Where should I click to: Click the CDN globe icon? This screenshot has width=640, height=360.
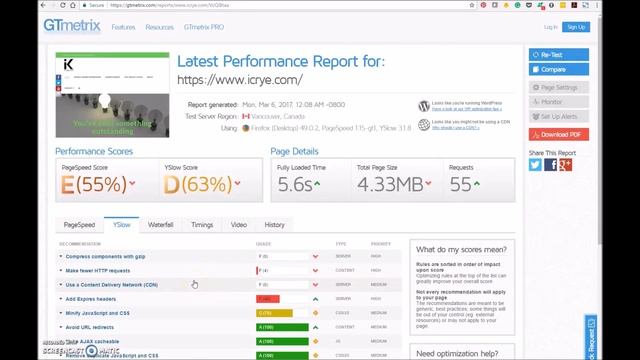[x=424, y=124]
